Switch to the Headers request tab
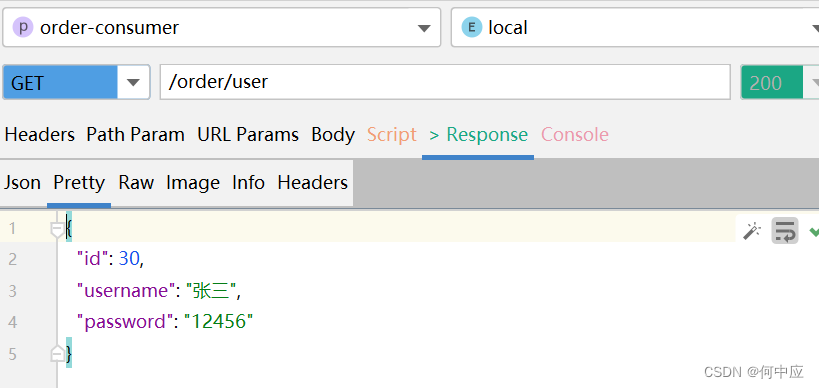Screen dimensions: 819x388 [40, 135]
